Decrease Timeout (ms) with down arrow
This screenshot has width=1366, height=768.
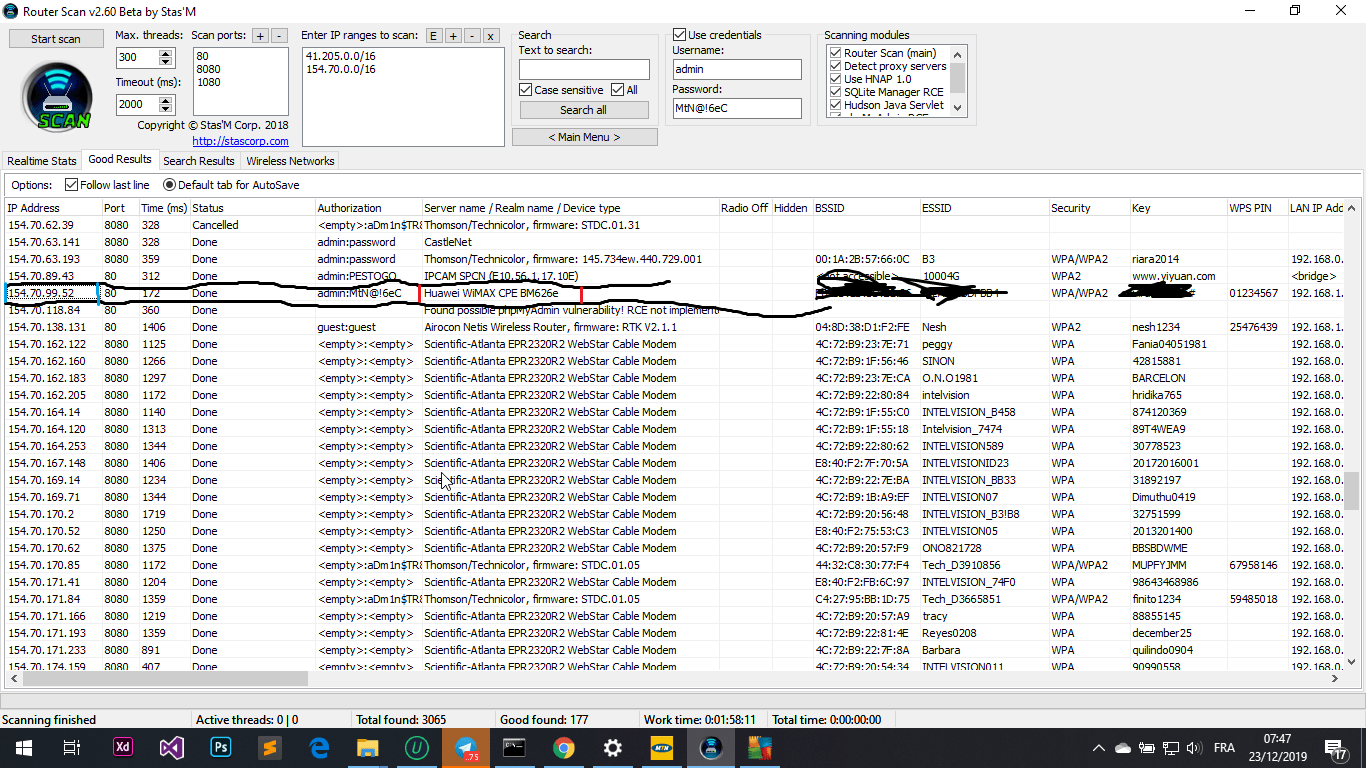click(x=166, y=109)
